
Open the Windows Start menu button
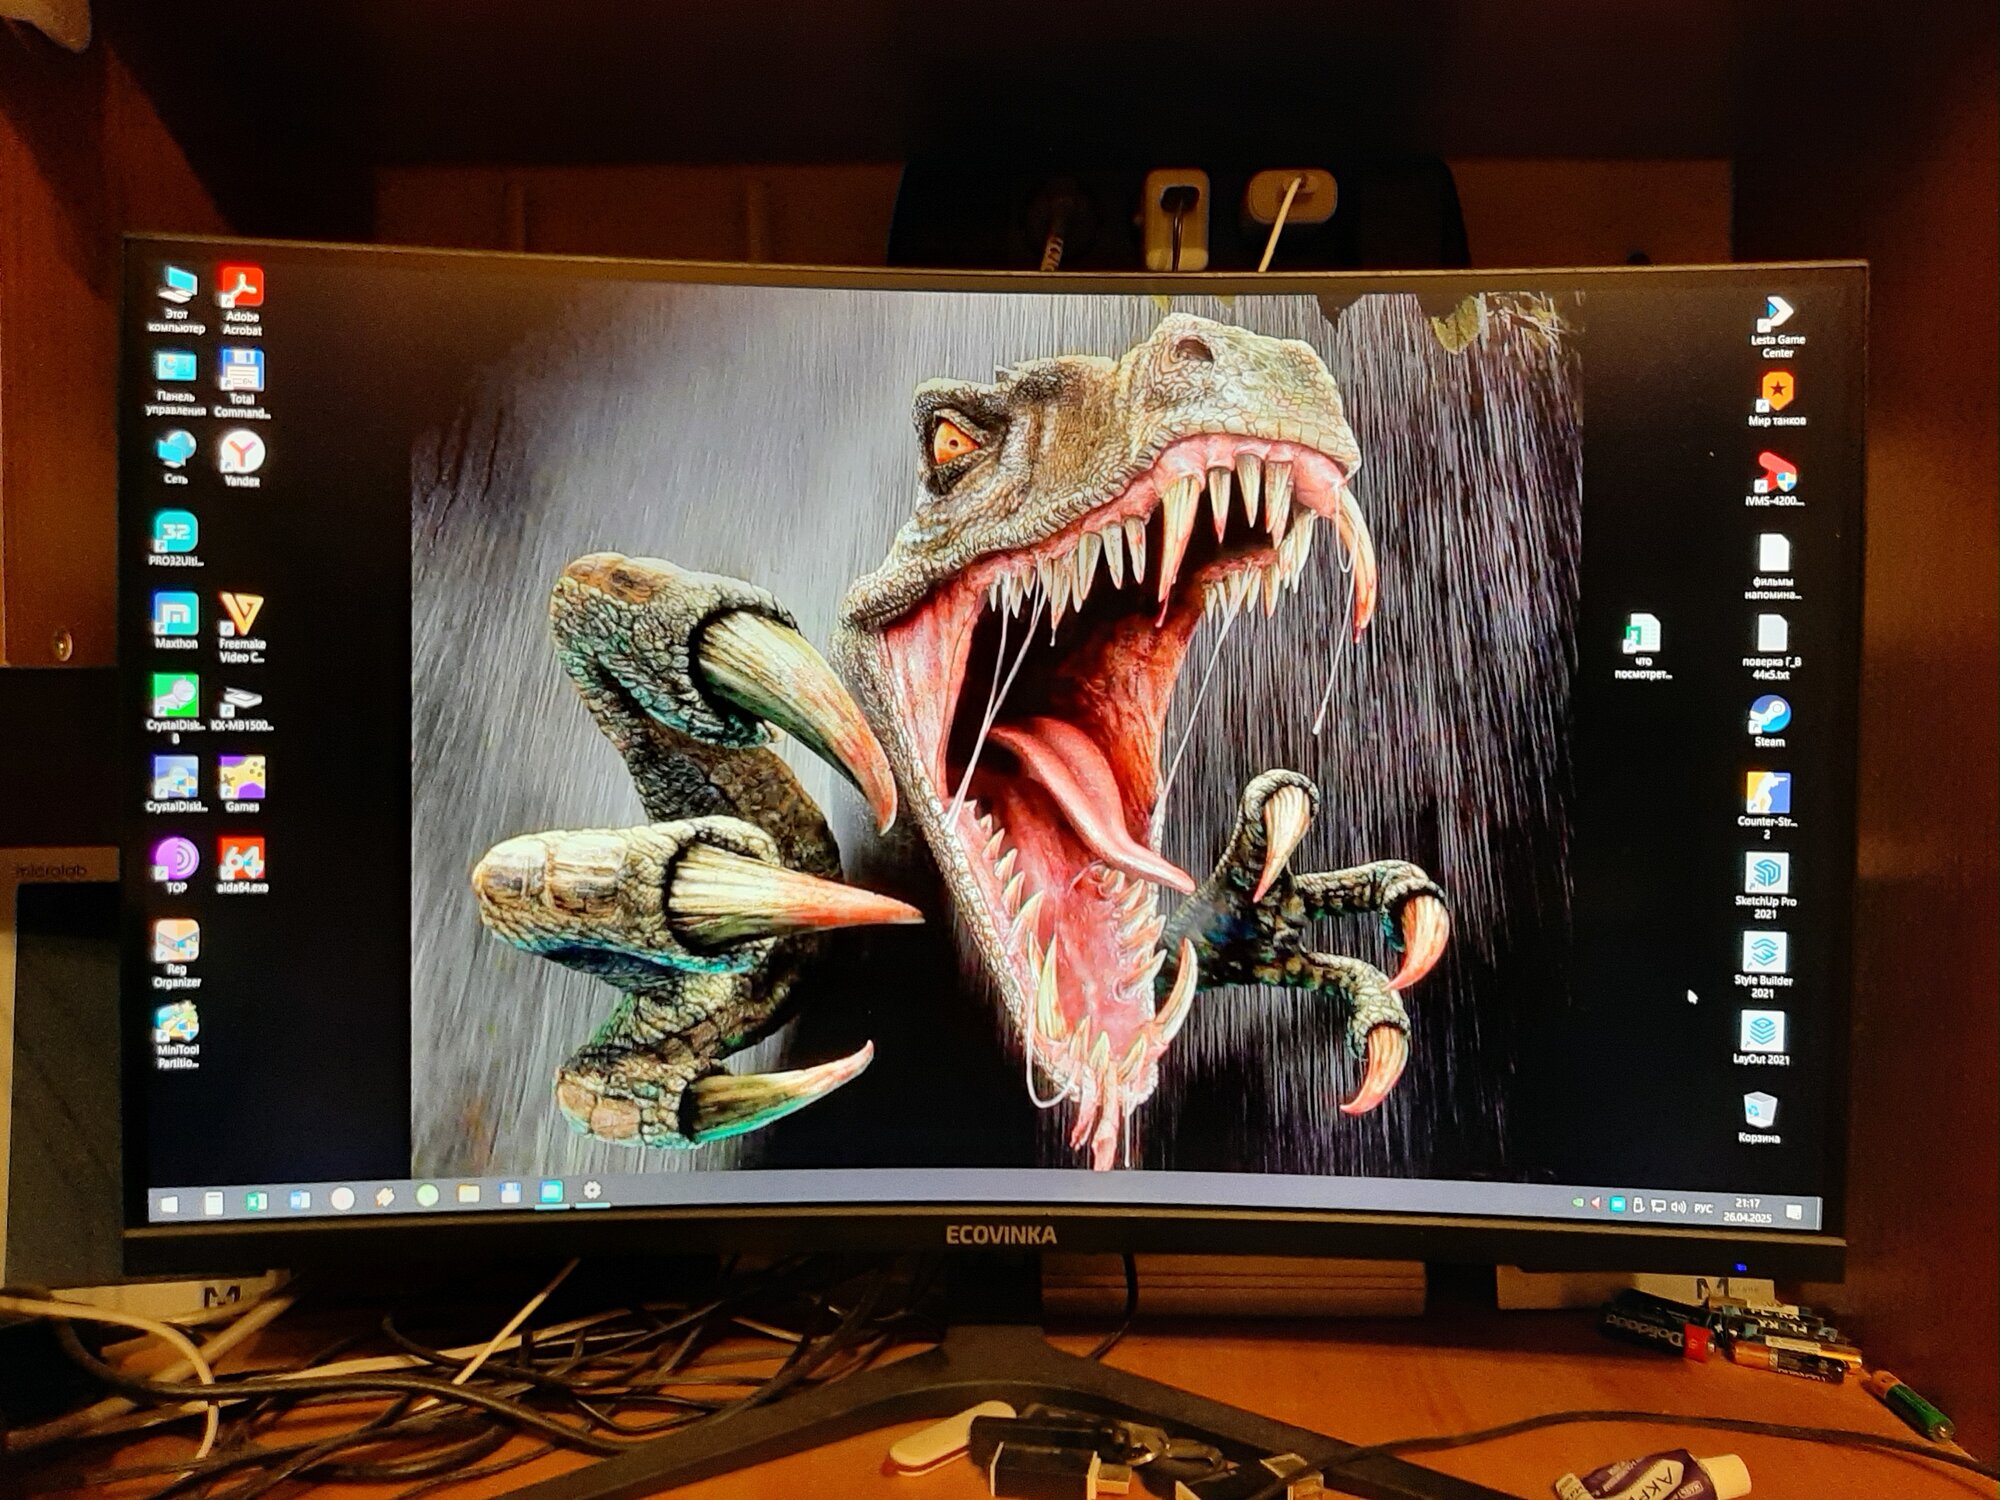[x=170, y=1204]
